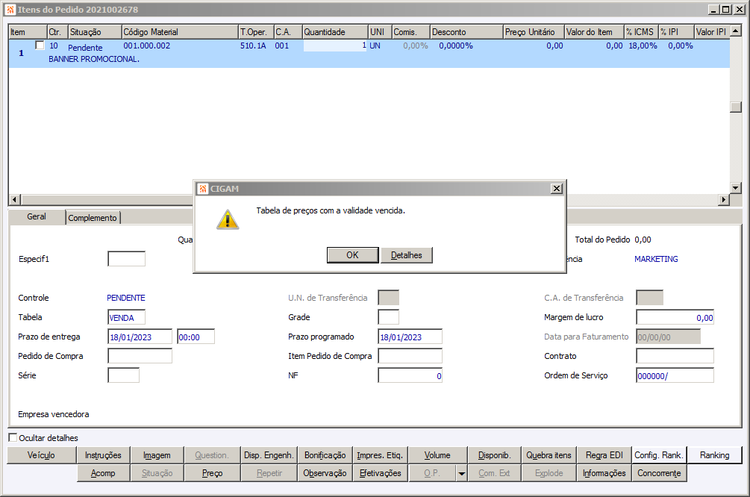Image resolution: width=750 pixels, height=497 pixels.
Task: Click the vertical scrollbar thumb of the grid
Action: pos(736,107)
